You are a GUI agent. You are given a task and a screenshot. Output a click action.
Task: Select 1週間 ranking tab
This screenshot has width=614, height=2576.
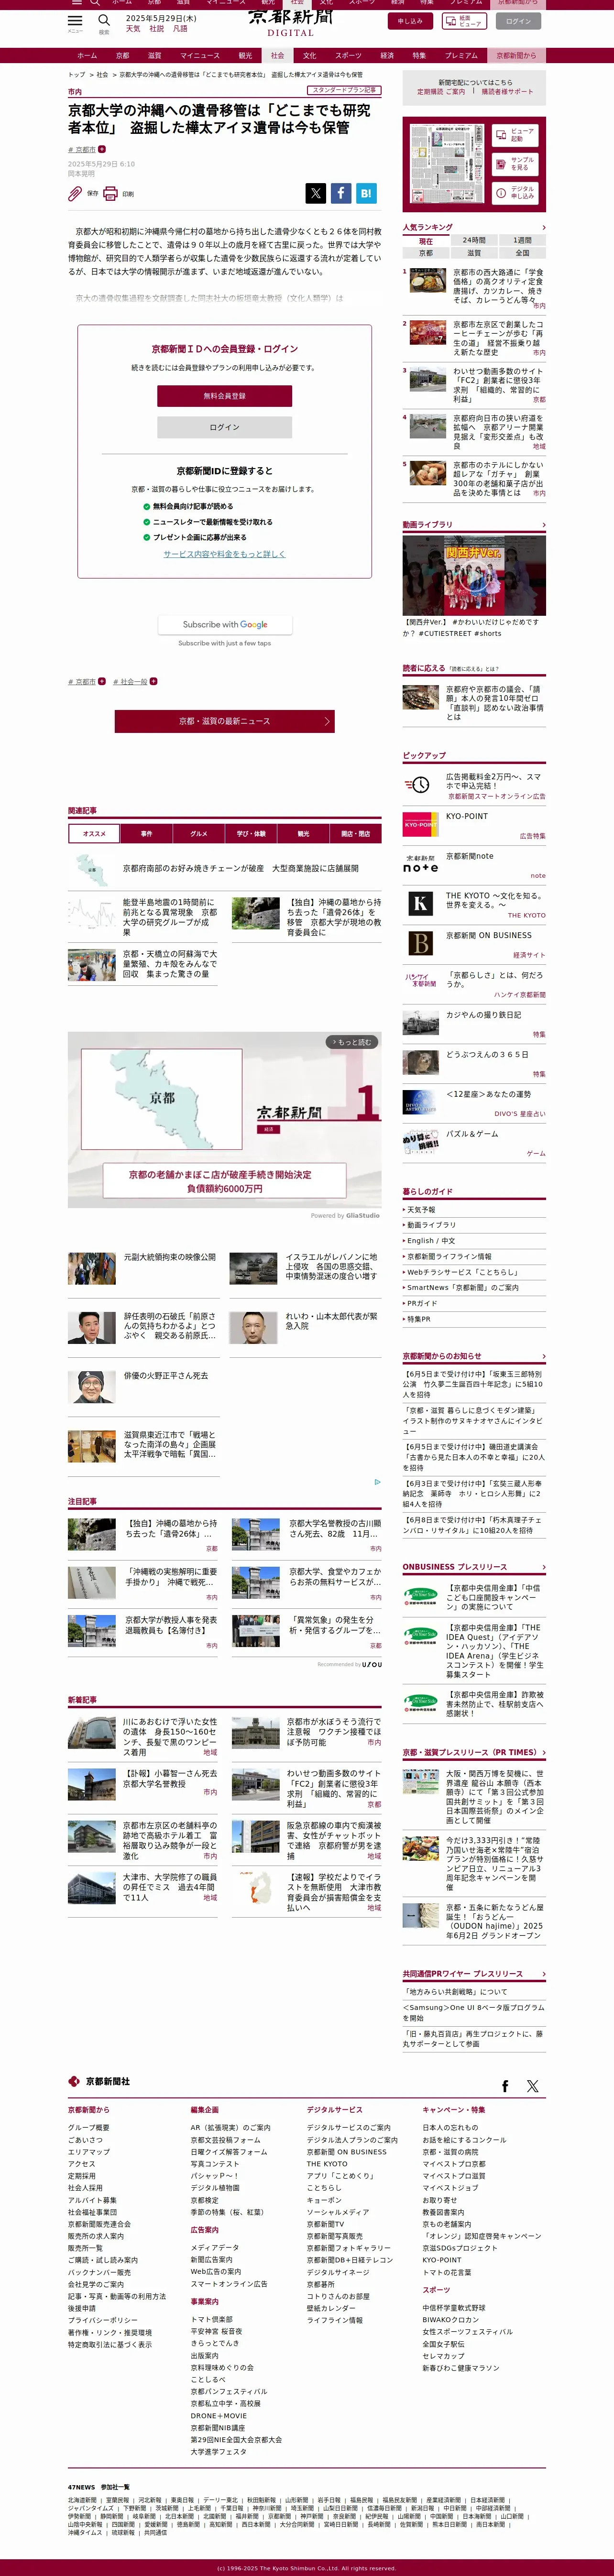522,240
